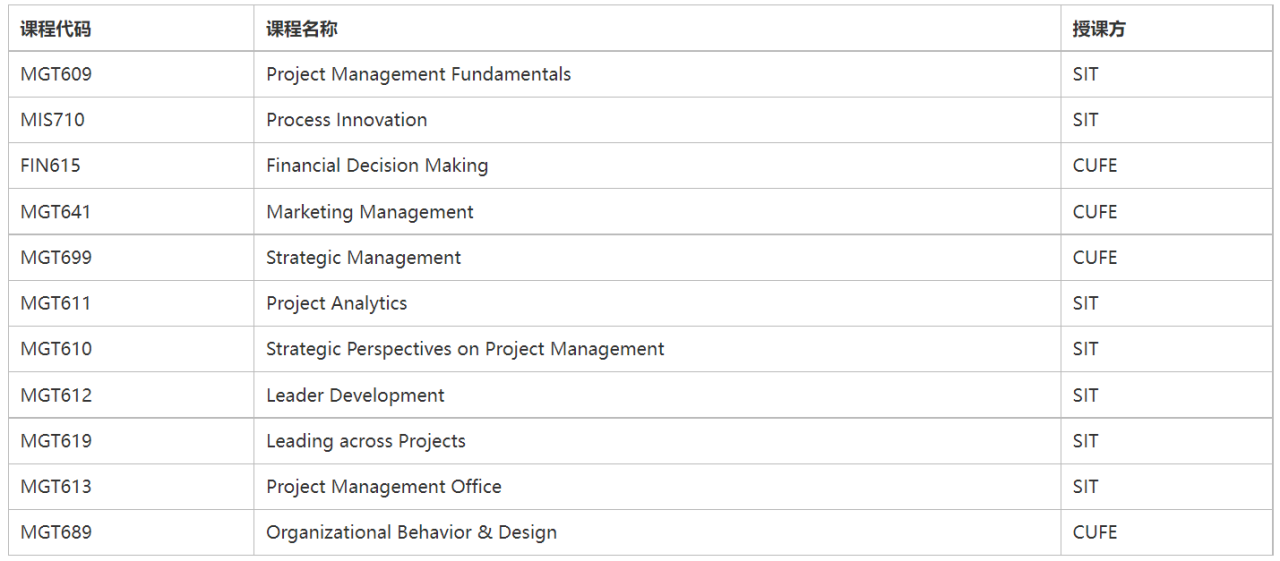This screenshot has height=561, width=1280.
Task: Click the Process Innovation course name
Action: tap(346, 120)
